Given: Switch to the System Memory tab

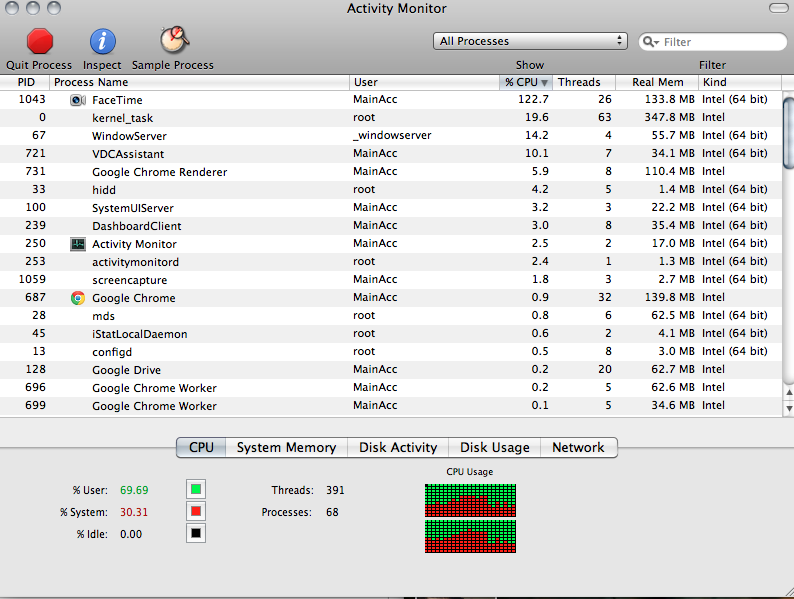Looking at the screenshot, I should (x=286, y=448).
